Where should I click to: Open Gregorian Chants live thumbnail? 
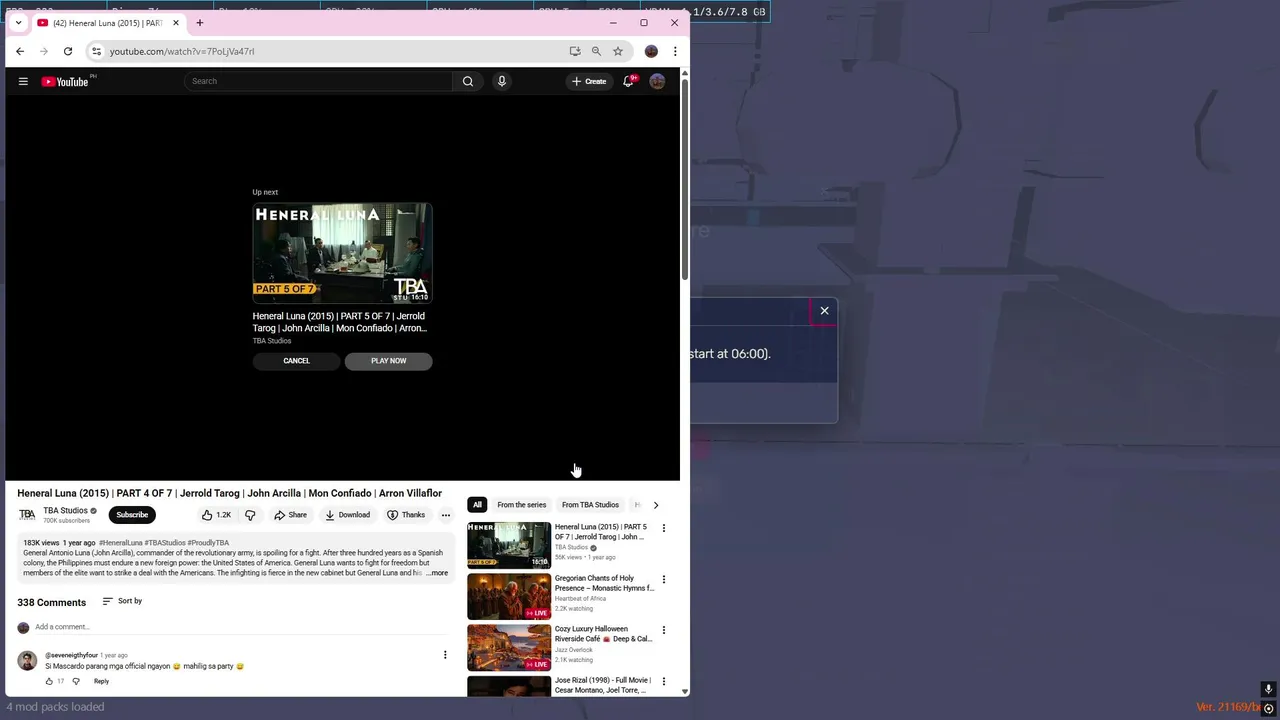click(509, 596)
